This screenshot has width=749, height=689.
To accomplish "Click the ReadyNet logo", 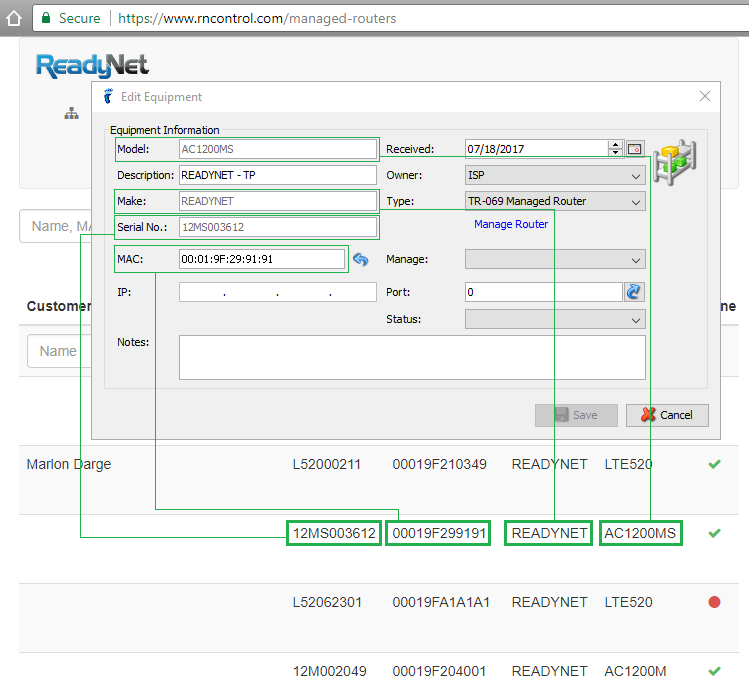I will tap(92, 65).
